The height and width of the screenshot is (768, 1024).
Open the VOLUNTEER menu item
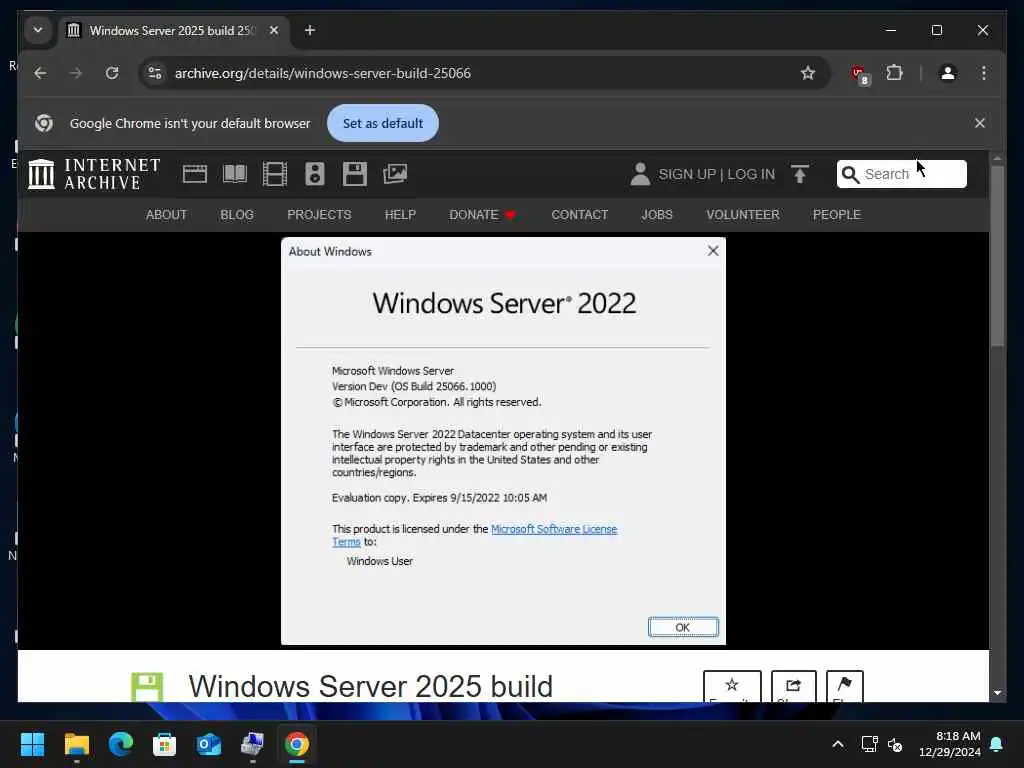point(743,215)
